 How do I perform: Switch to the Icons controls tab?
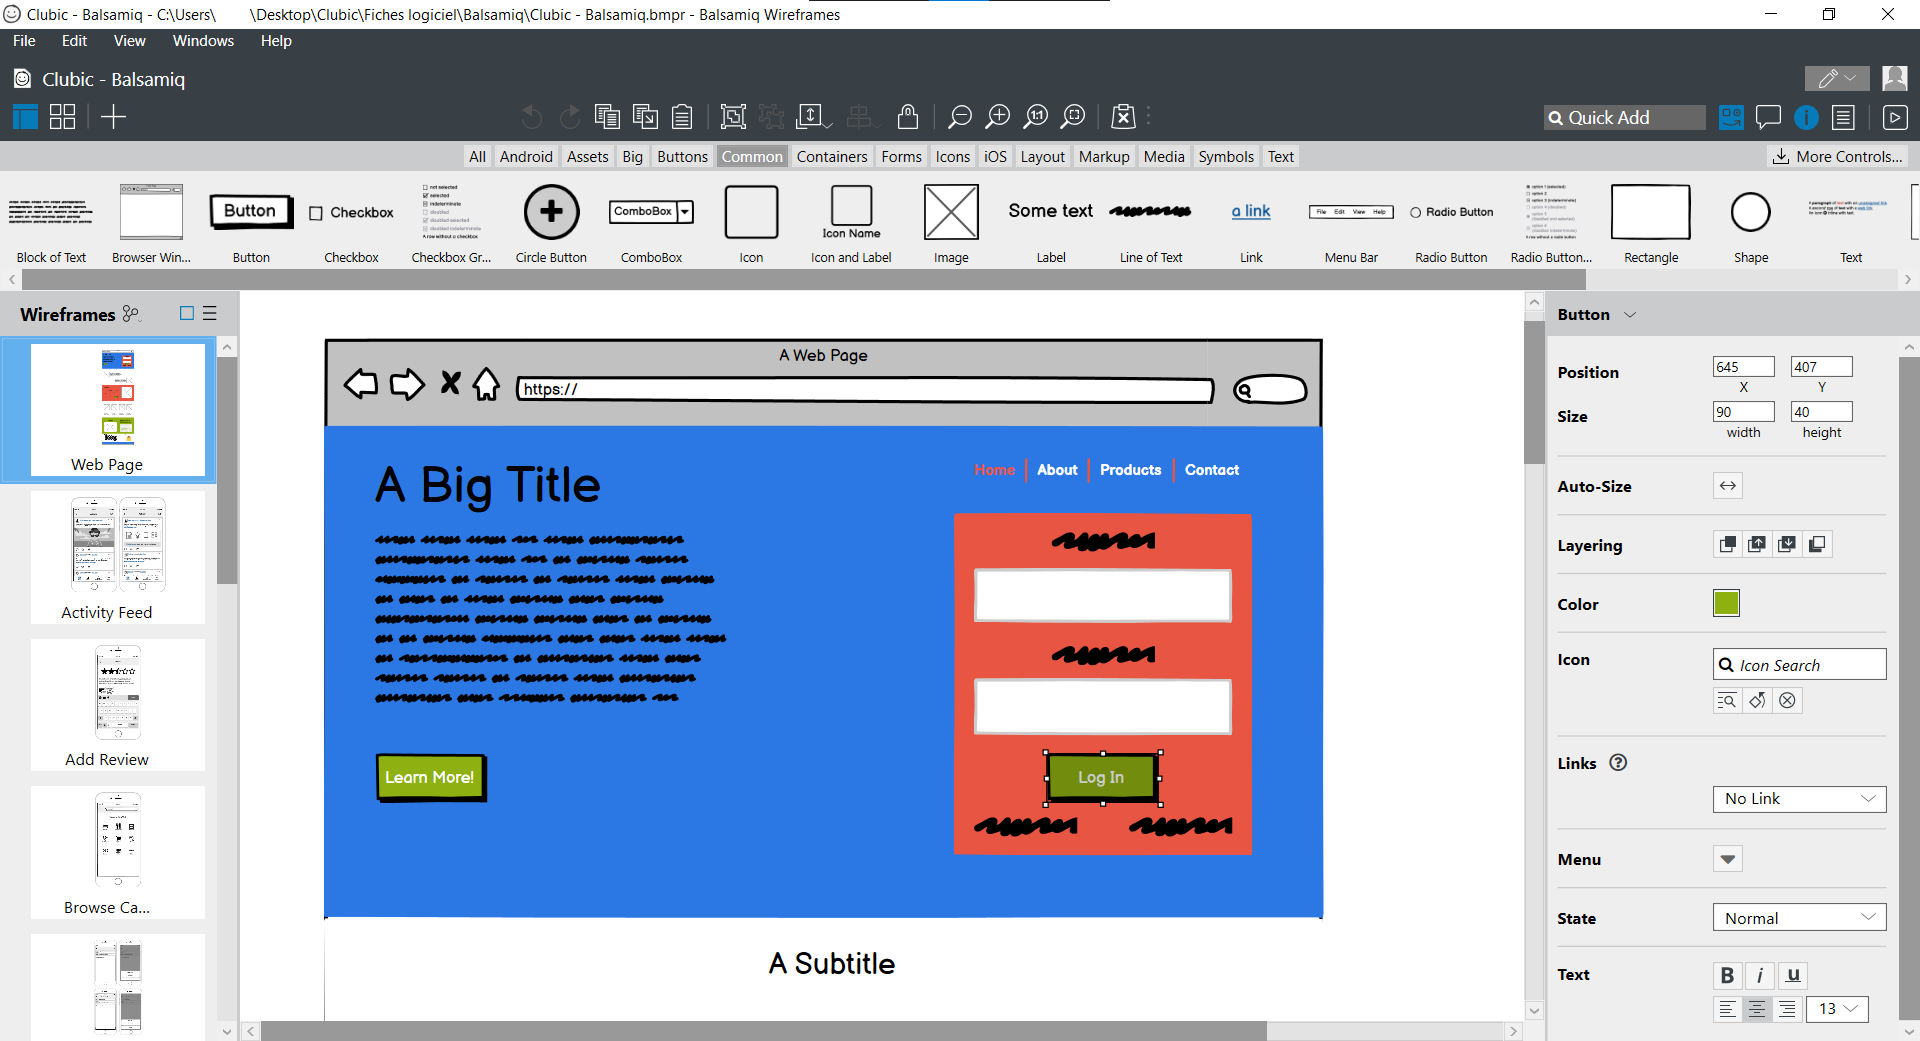952,156
